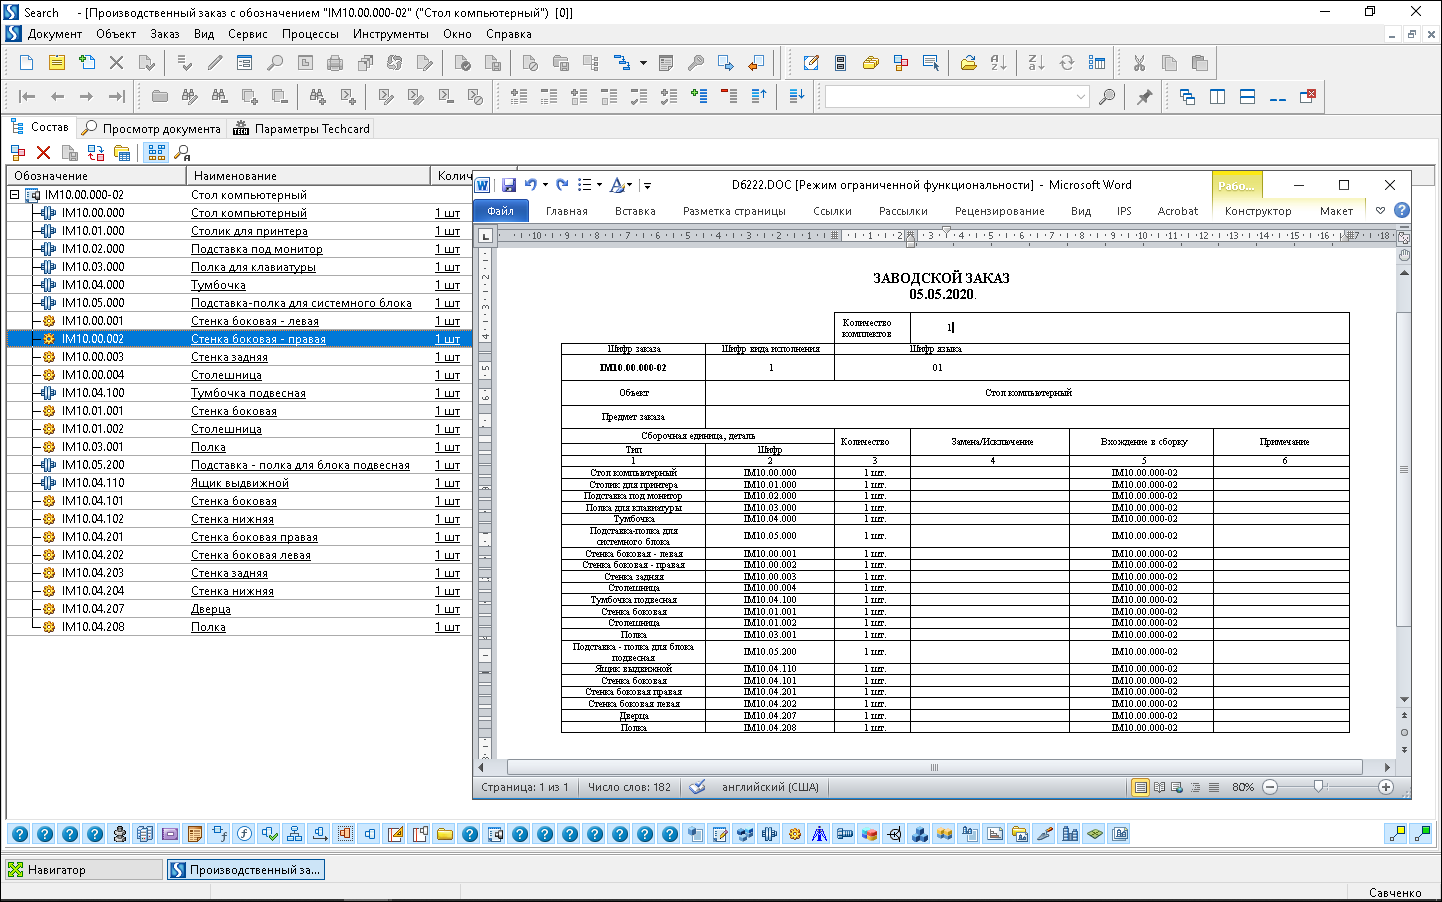Select Навигатор in the bottom window bar

click(x=57, y=870)
